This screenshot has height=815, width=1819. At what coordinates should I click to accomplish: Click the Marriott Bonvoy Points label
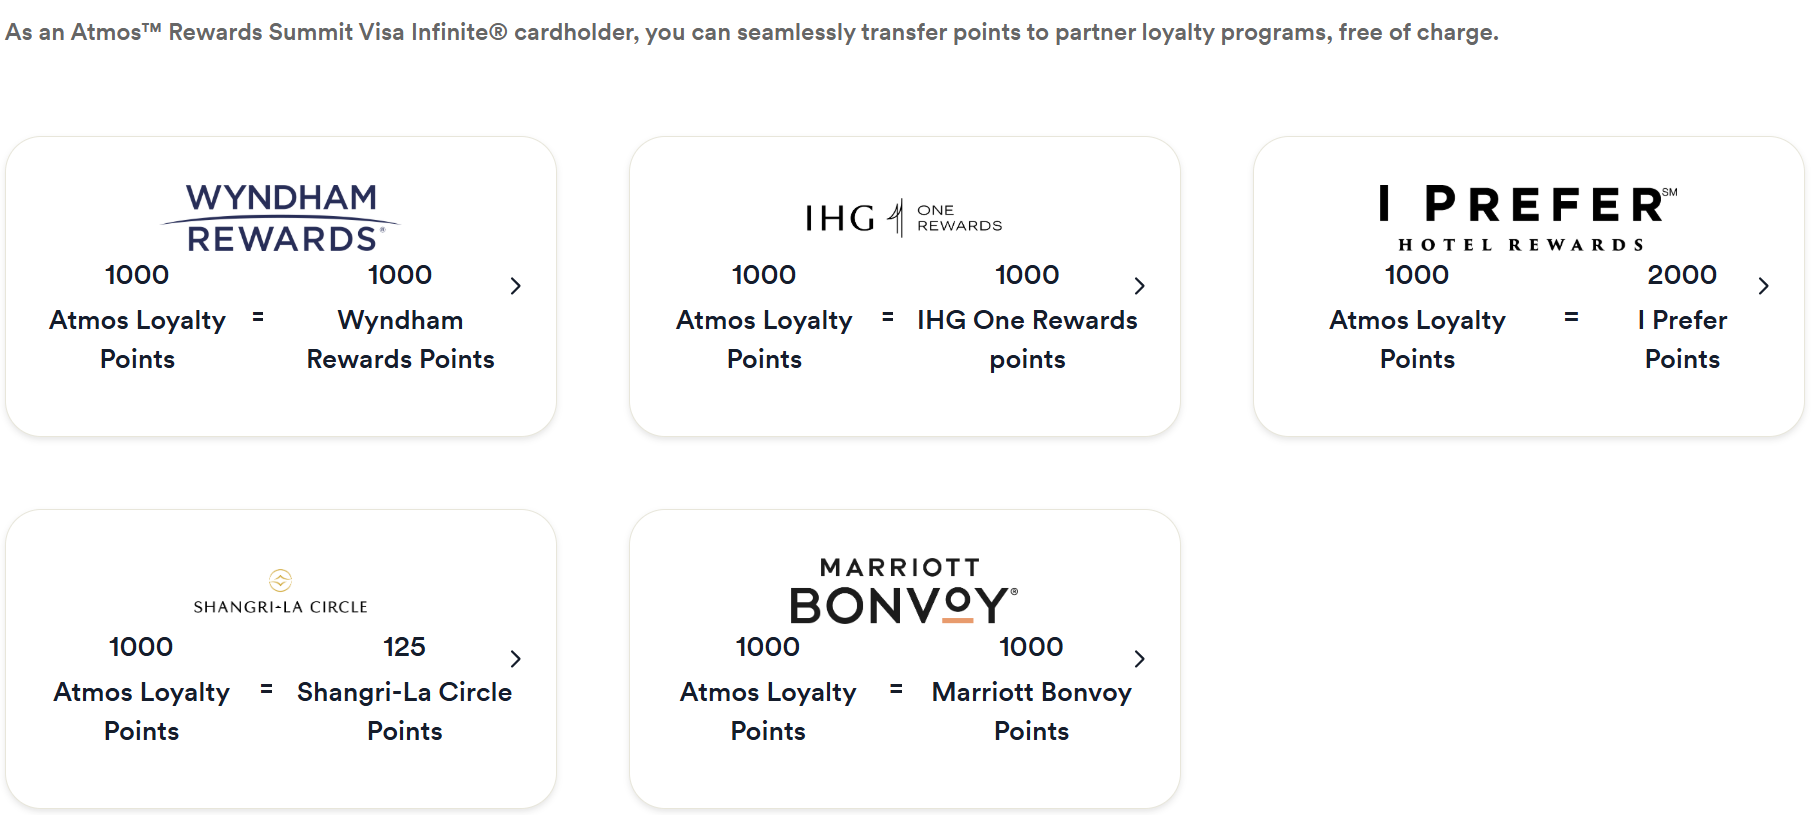coord(1032,711)
